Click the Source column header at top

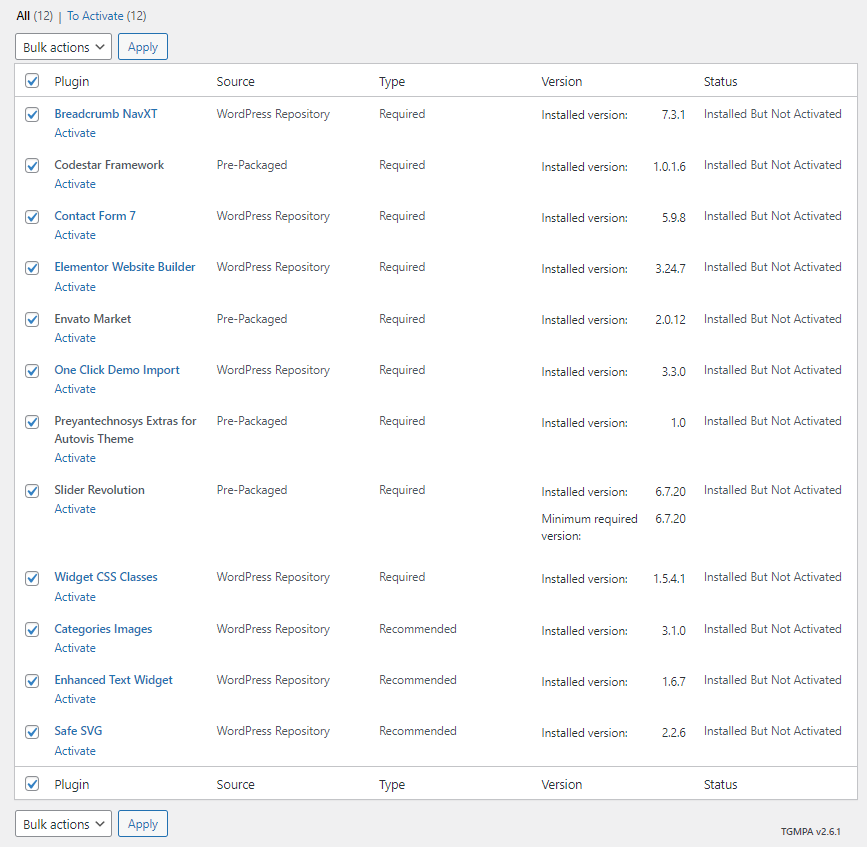[236, 81]
